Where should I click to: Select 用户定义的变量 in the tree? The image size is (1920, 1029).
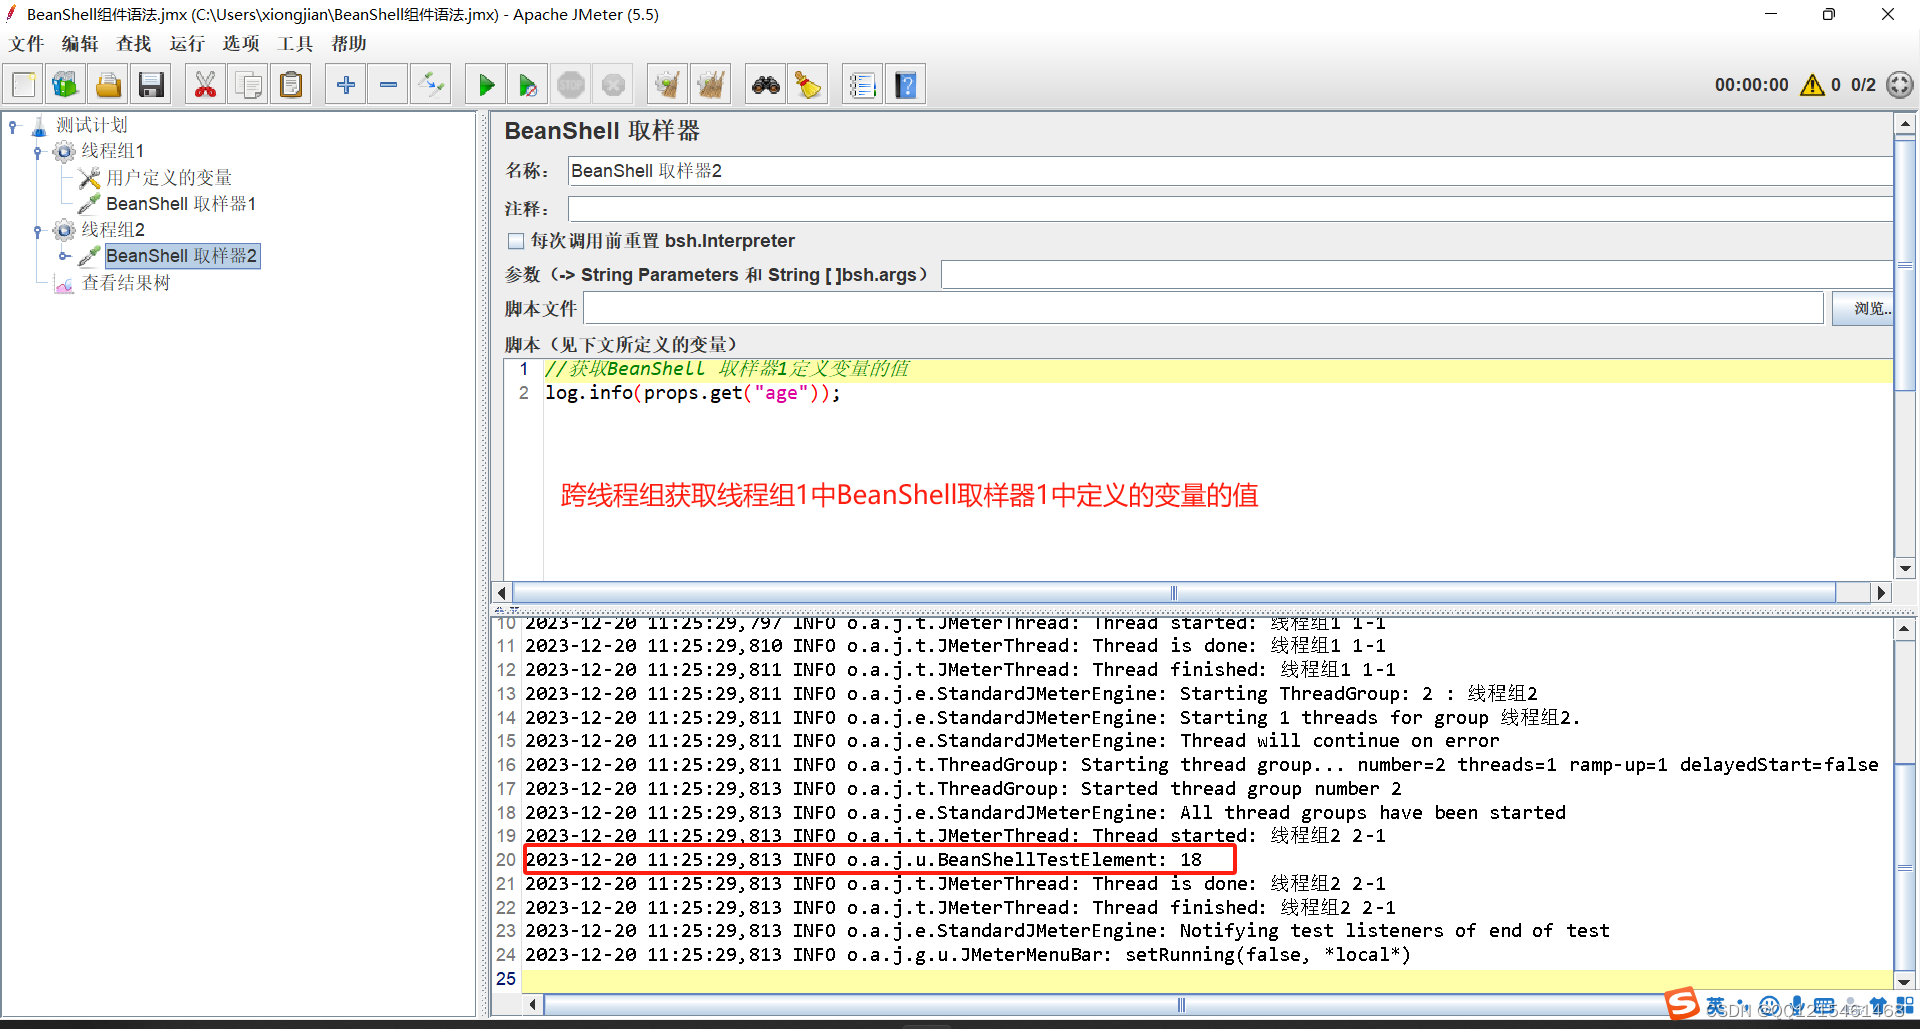tap(169, 178)
